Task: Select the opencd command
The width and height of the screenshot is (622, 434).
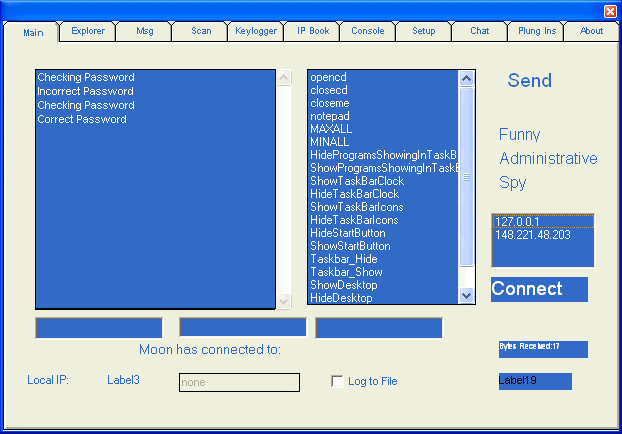Action: pyautogui.click(x=328, y=77)
